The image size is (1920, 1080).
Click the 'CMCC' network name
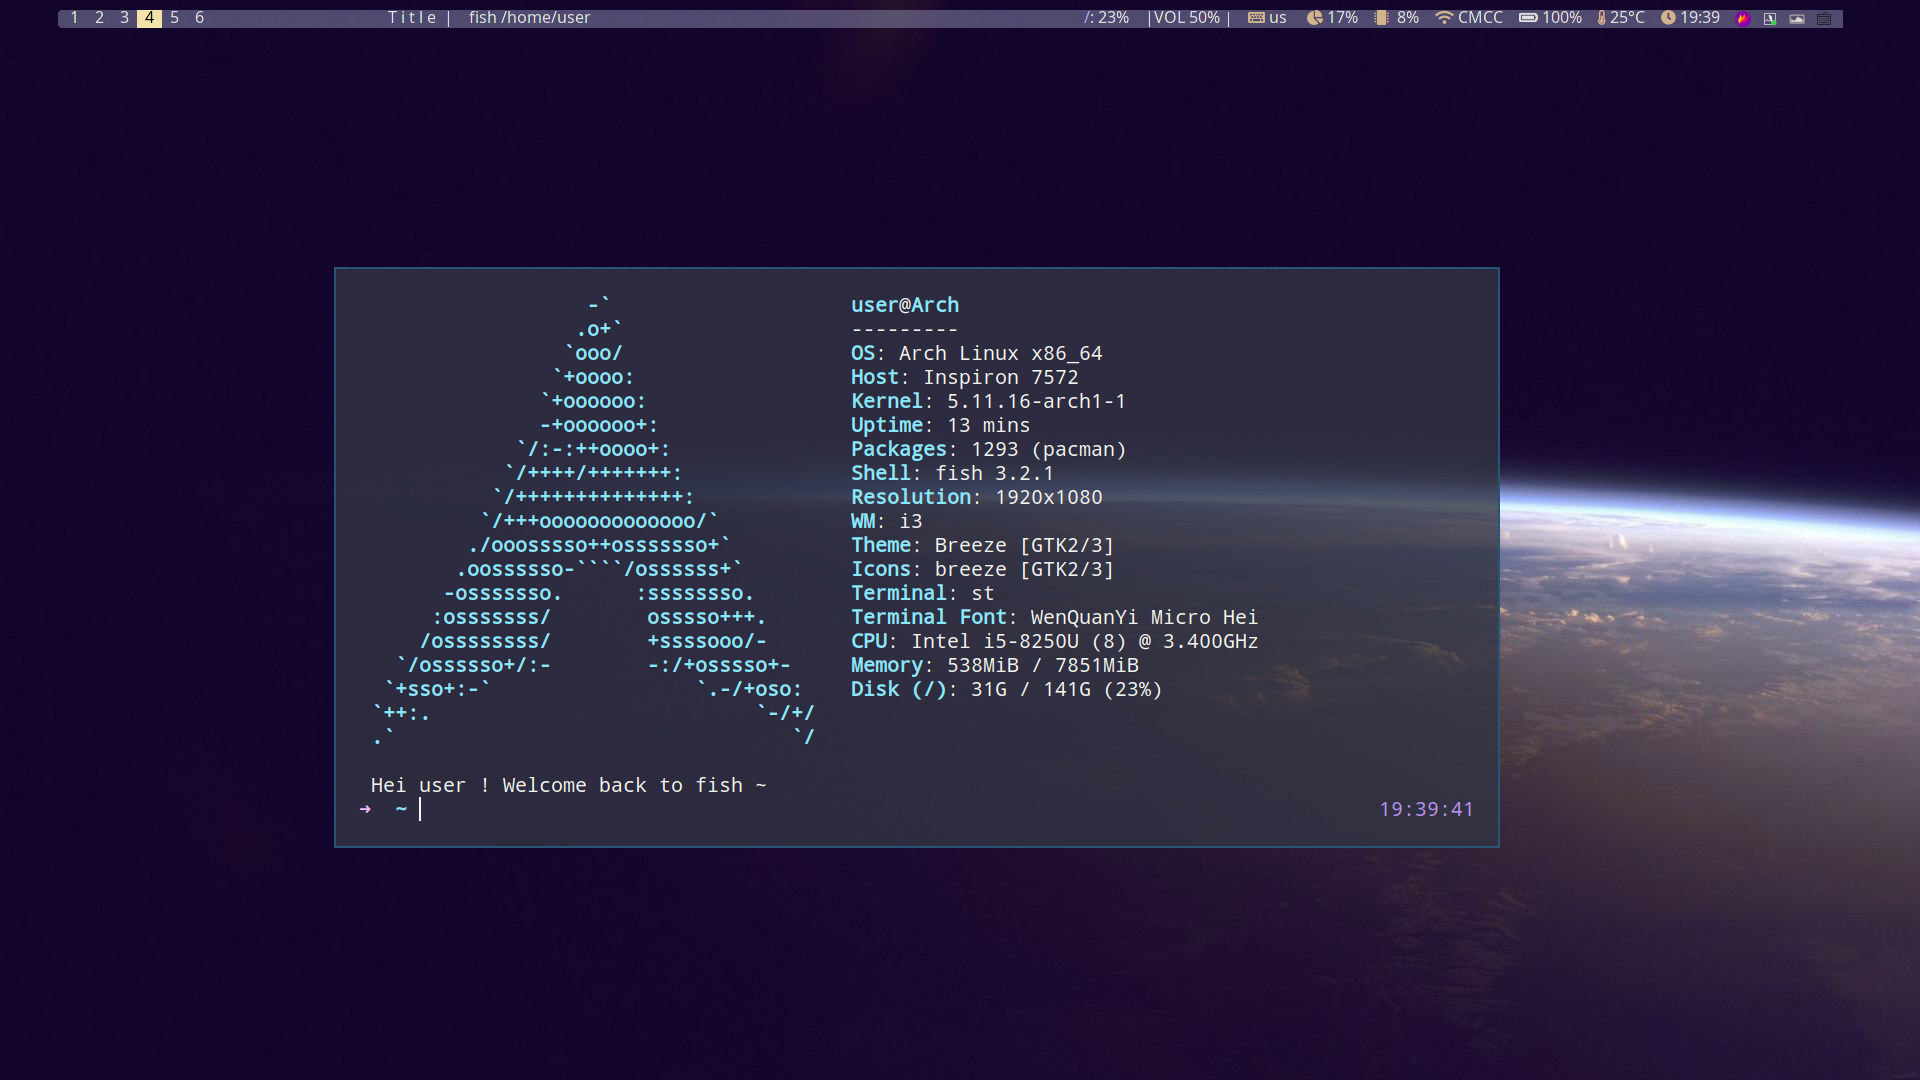(1480, 18)
